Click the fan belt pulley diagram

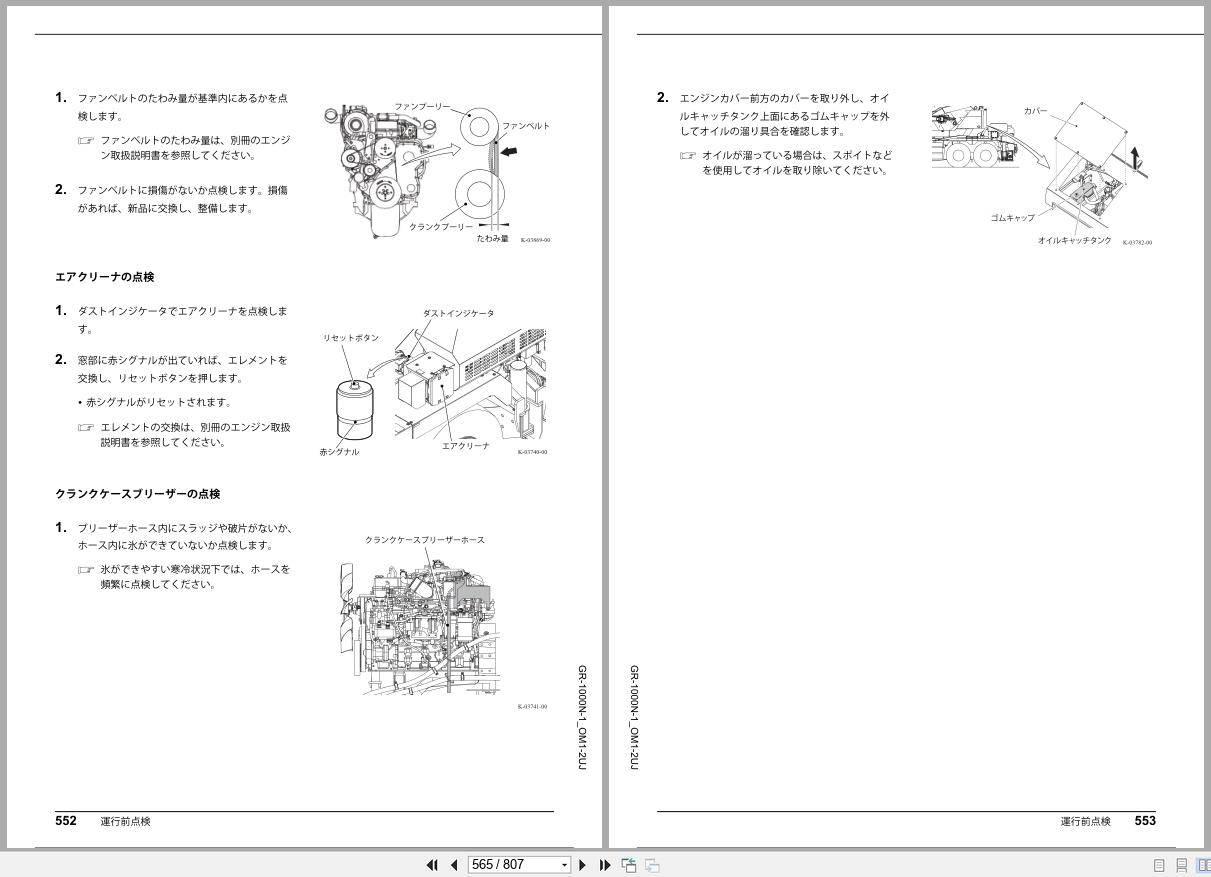click(437, 172)
